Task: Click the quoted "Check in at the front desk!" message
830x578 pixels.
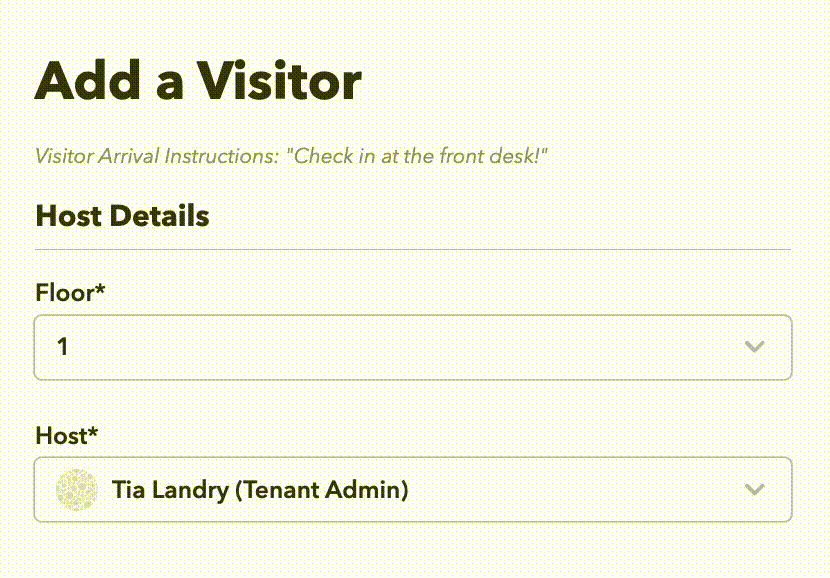Action: pyautogui.click(x=417, y=156)
